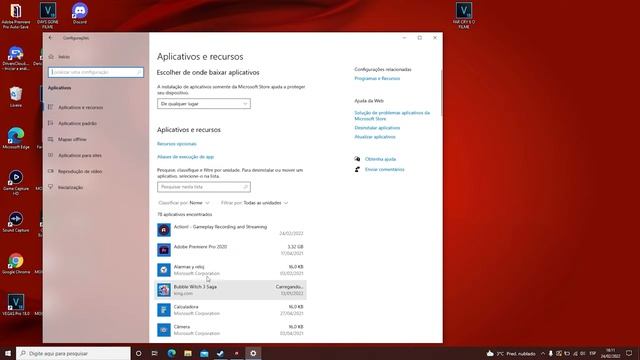Click the Adobe Premiere Pro 2020 app icon

coord(164,250)
